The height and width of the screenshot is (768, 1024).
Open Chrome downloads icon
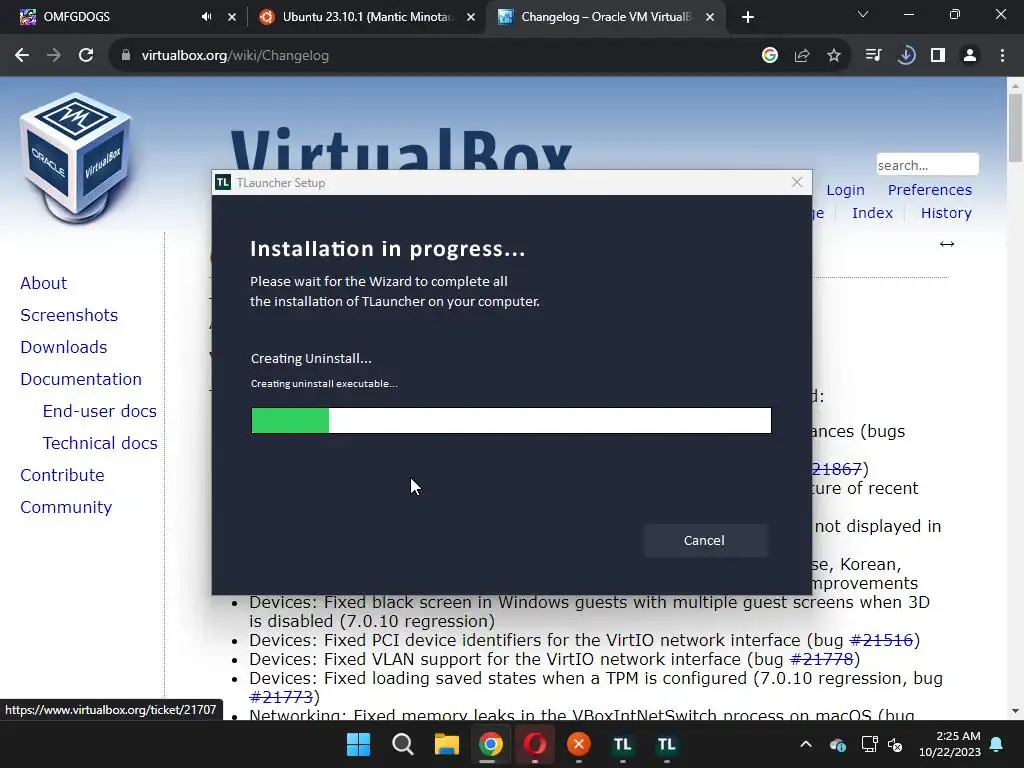pyautogui.click(x=906, y=56)
